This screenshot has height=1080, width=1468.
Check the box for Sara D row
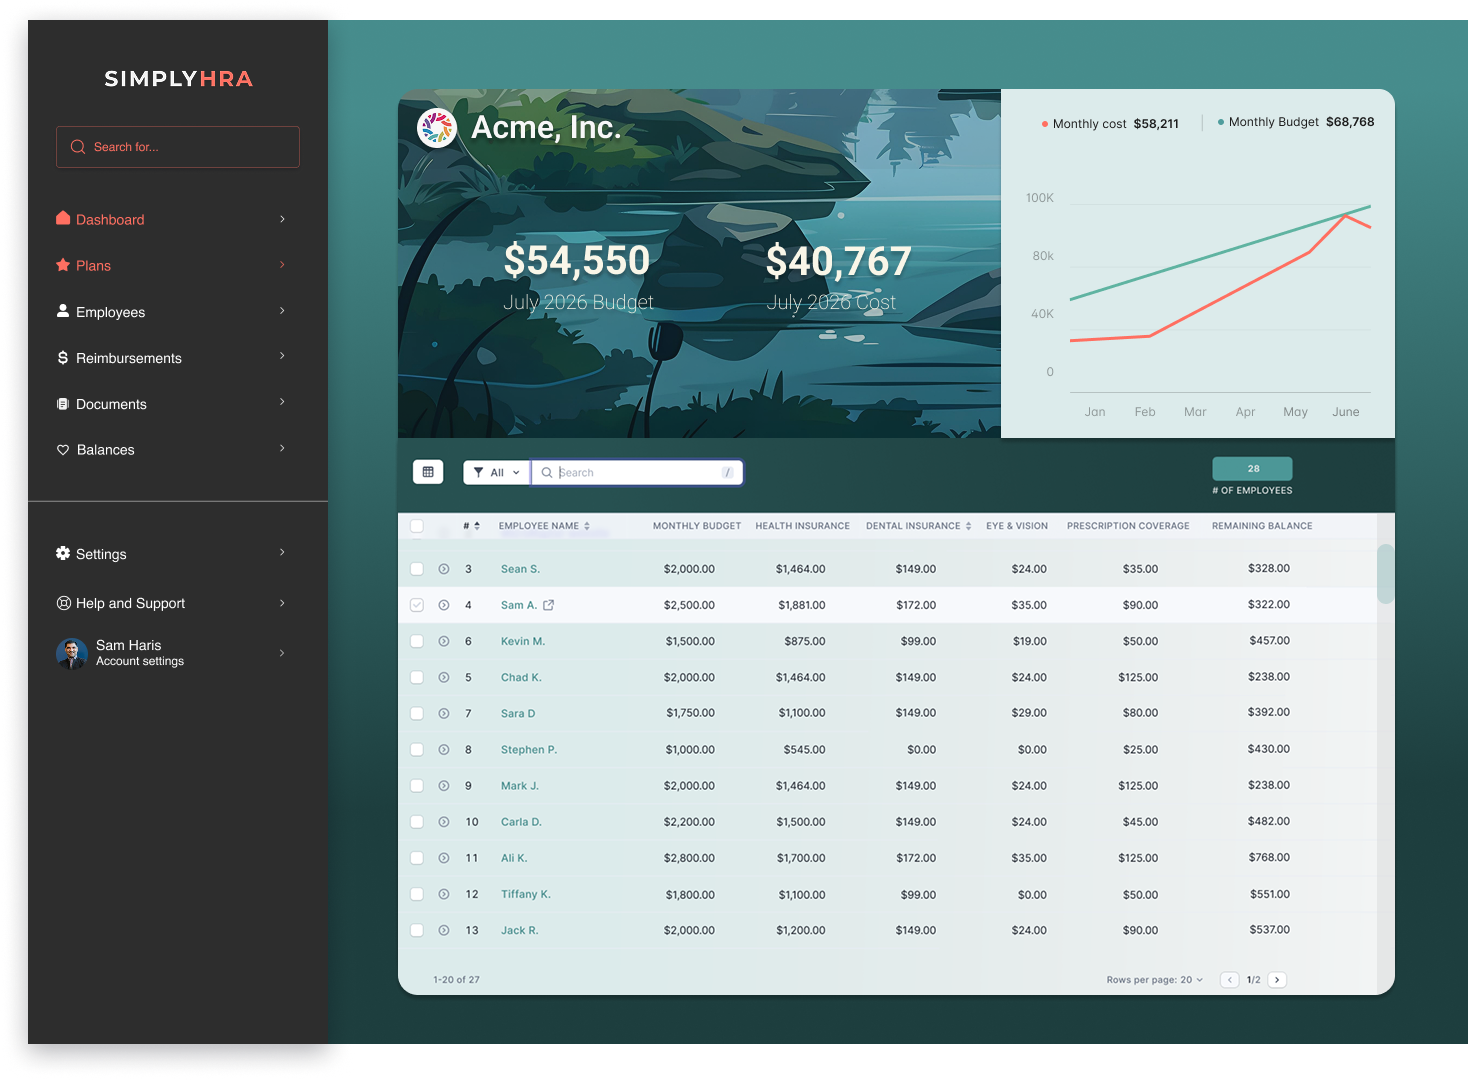coord(417,713)
